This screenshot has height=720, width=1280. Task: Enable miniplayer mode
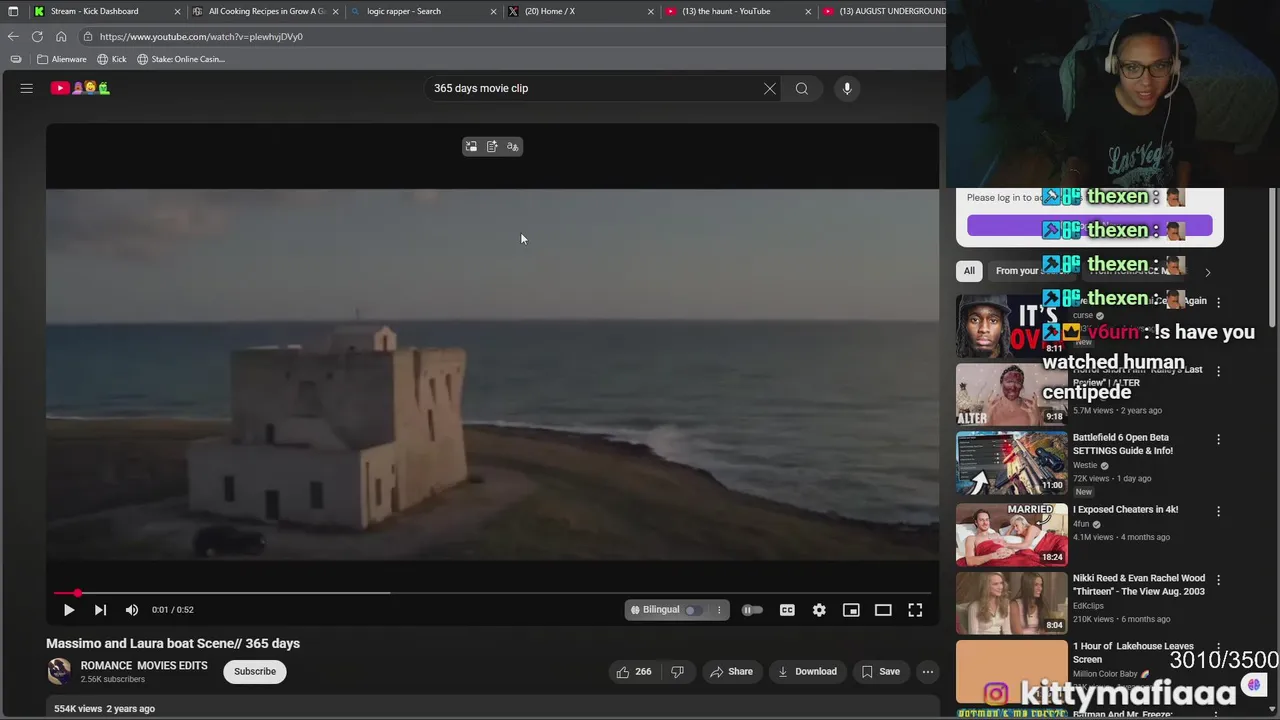point(851,610)
